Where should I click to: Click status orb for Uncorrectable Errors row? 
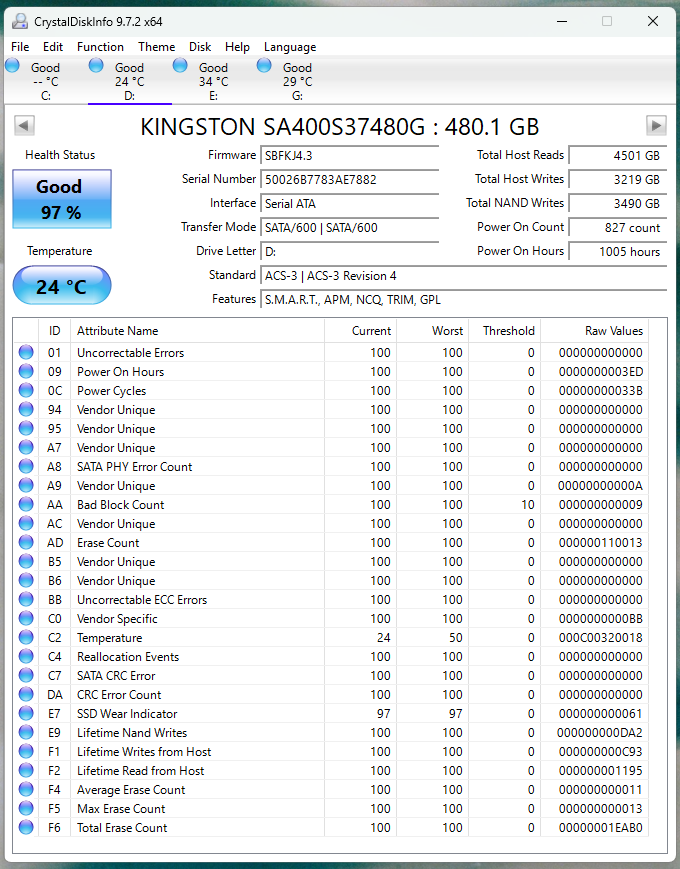(x=26, y=353)
